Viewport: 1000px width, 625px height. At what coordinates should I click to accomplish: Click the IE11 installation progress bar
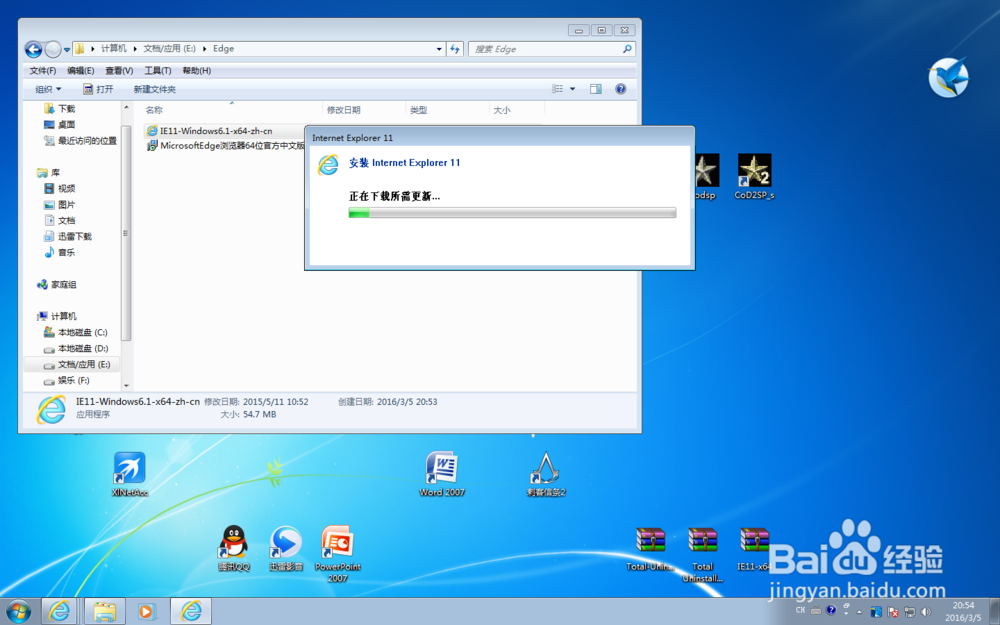tap(512, 213)
